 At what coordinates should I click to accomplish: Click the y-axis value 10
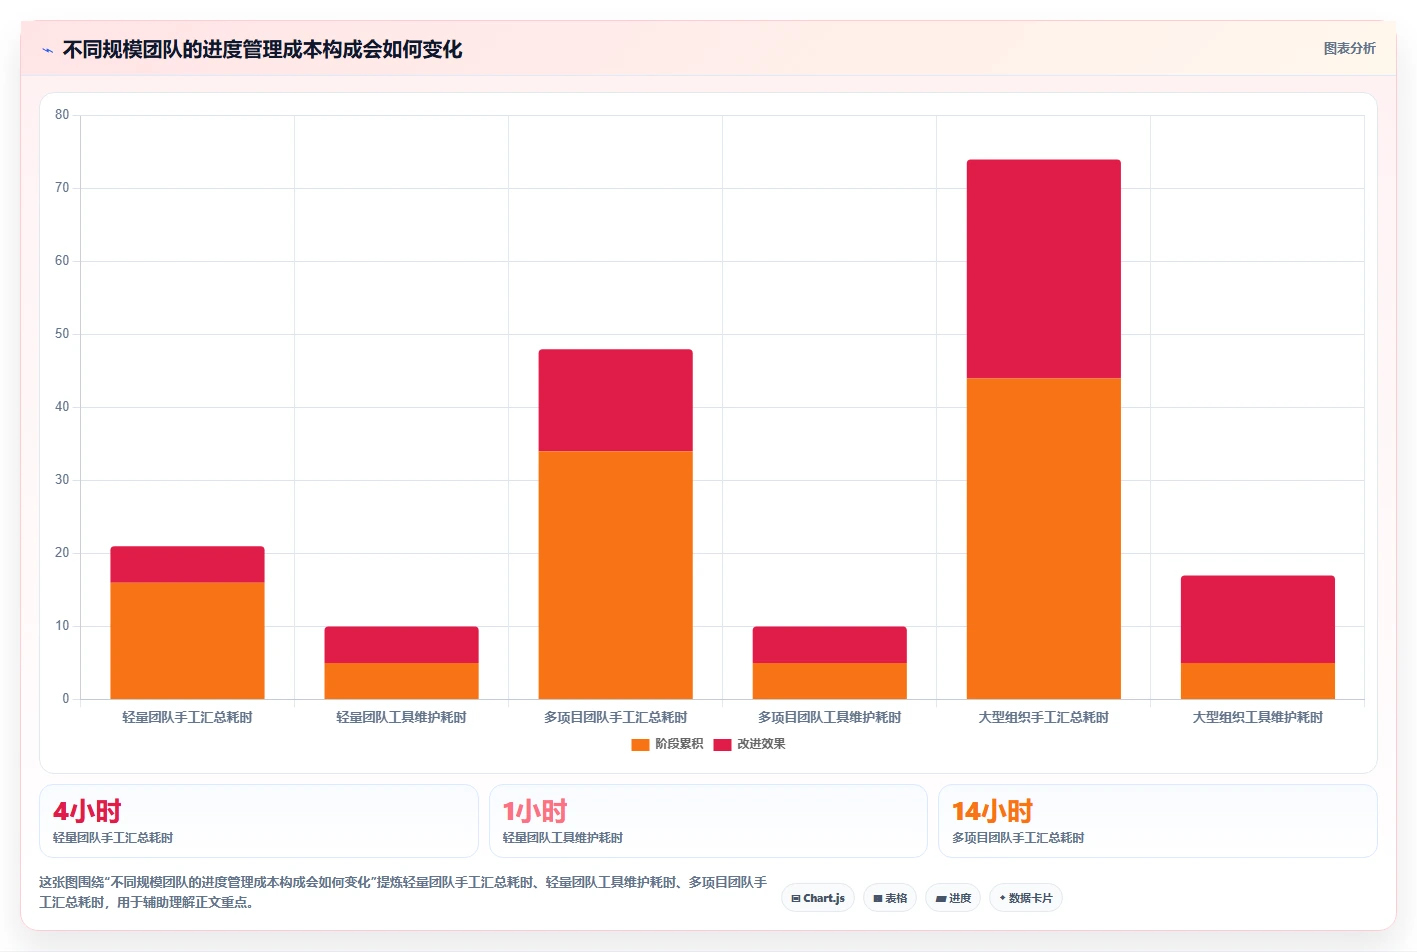[62, 626]
